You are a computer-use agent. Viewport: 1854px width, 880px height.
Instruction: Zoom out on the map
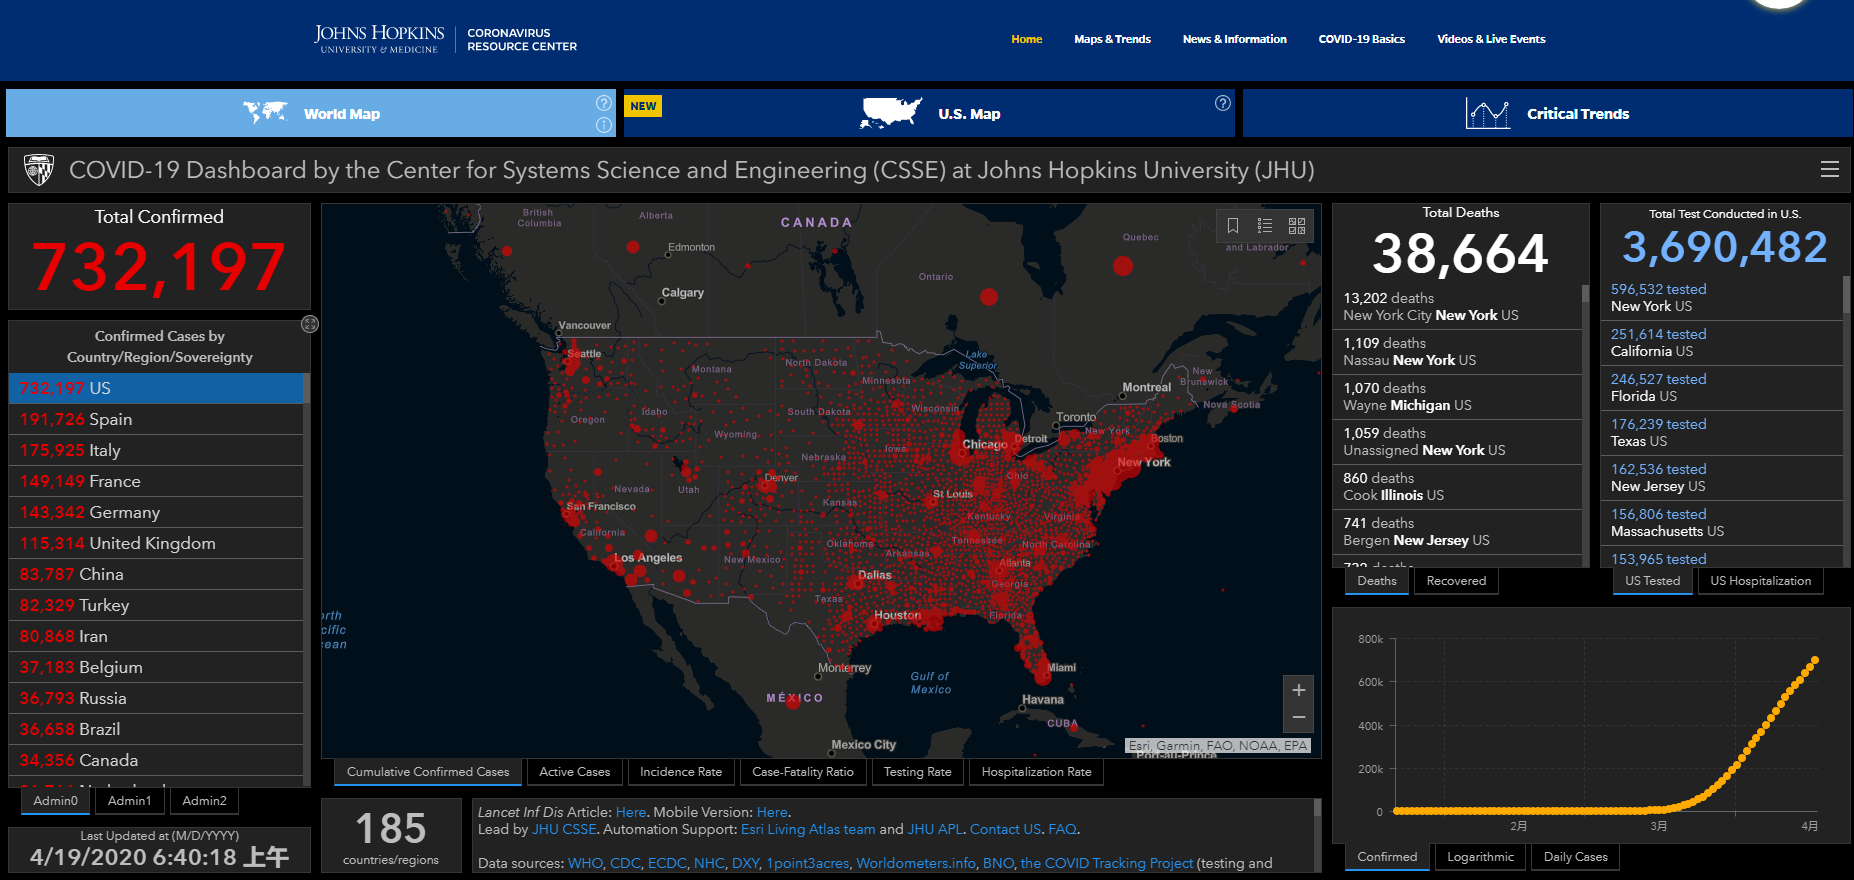[1298, 718]
